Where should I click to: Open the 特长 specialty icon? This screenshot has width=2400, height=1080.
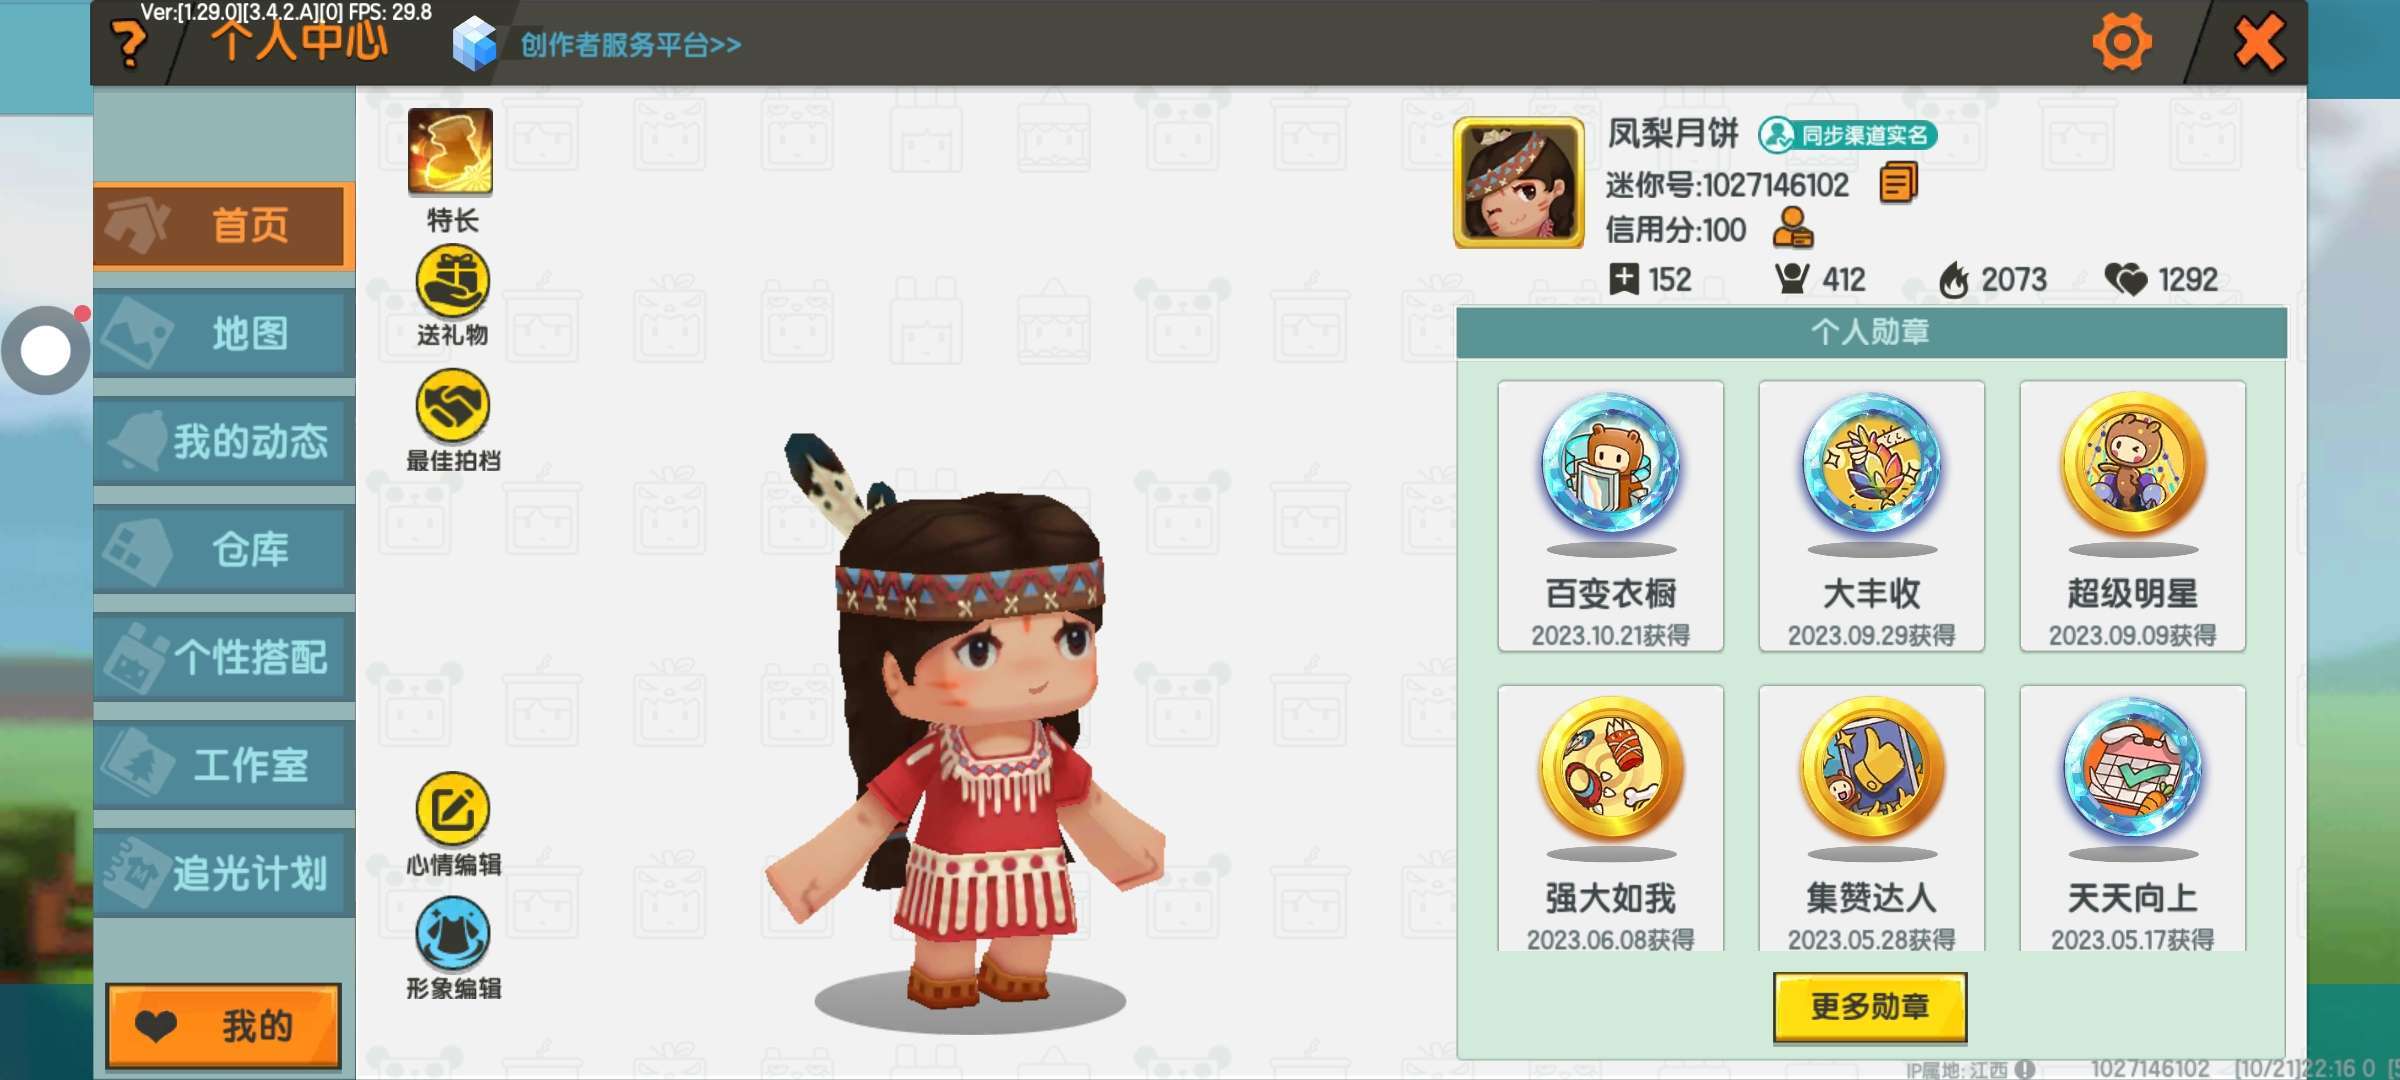[450, 152]
